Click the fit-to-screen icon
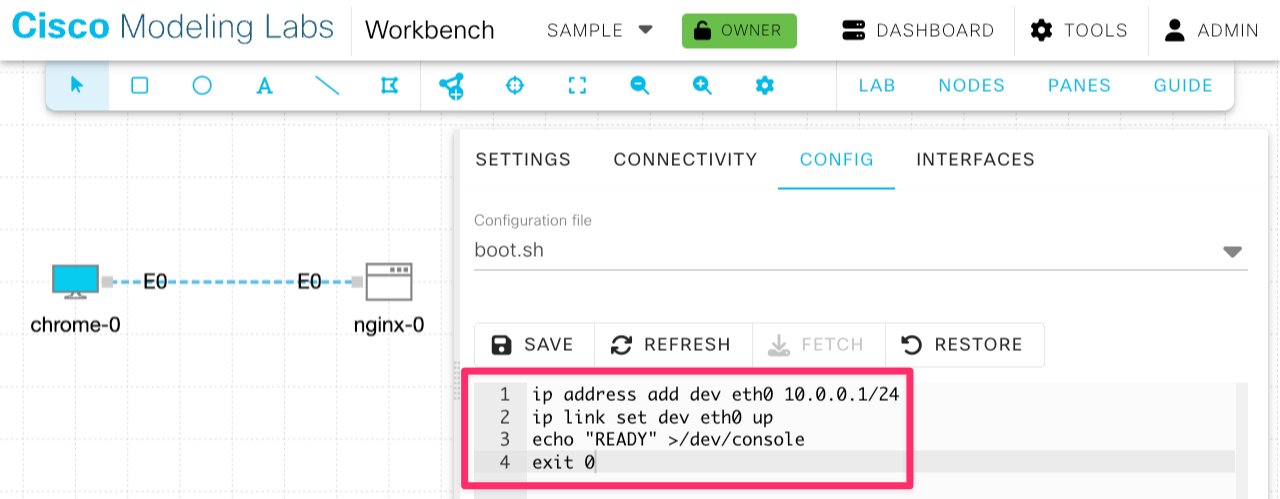Screen dimensions: 1280x499 577,86
